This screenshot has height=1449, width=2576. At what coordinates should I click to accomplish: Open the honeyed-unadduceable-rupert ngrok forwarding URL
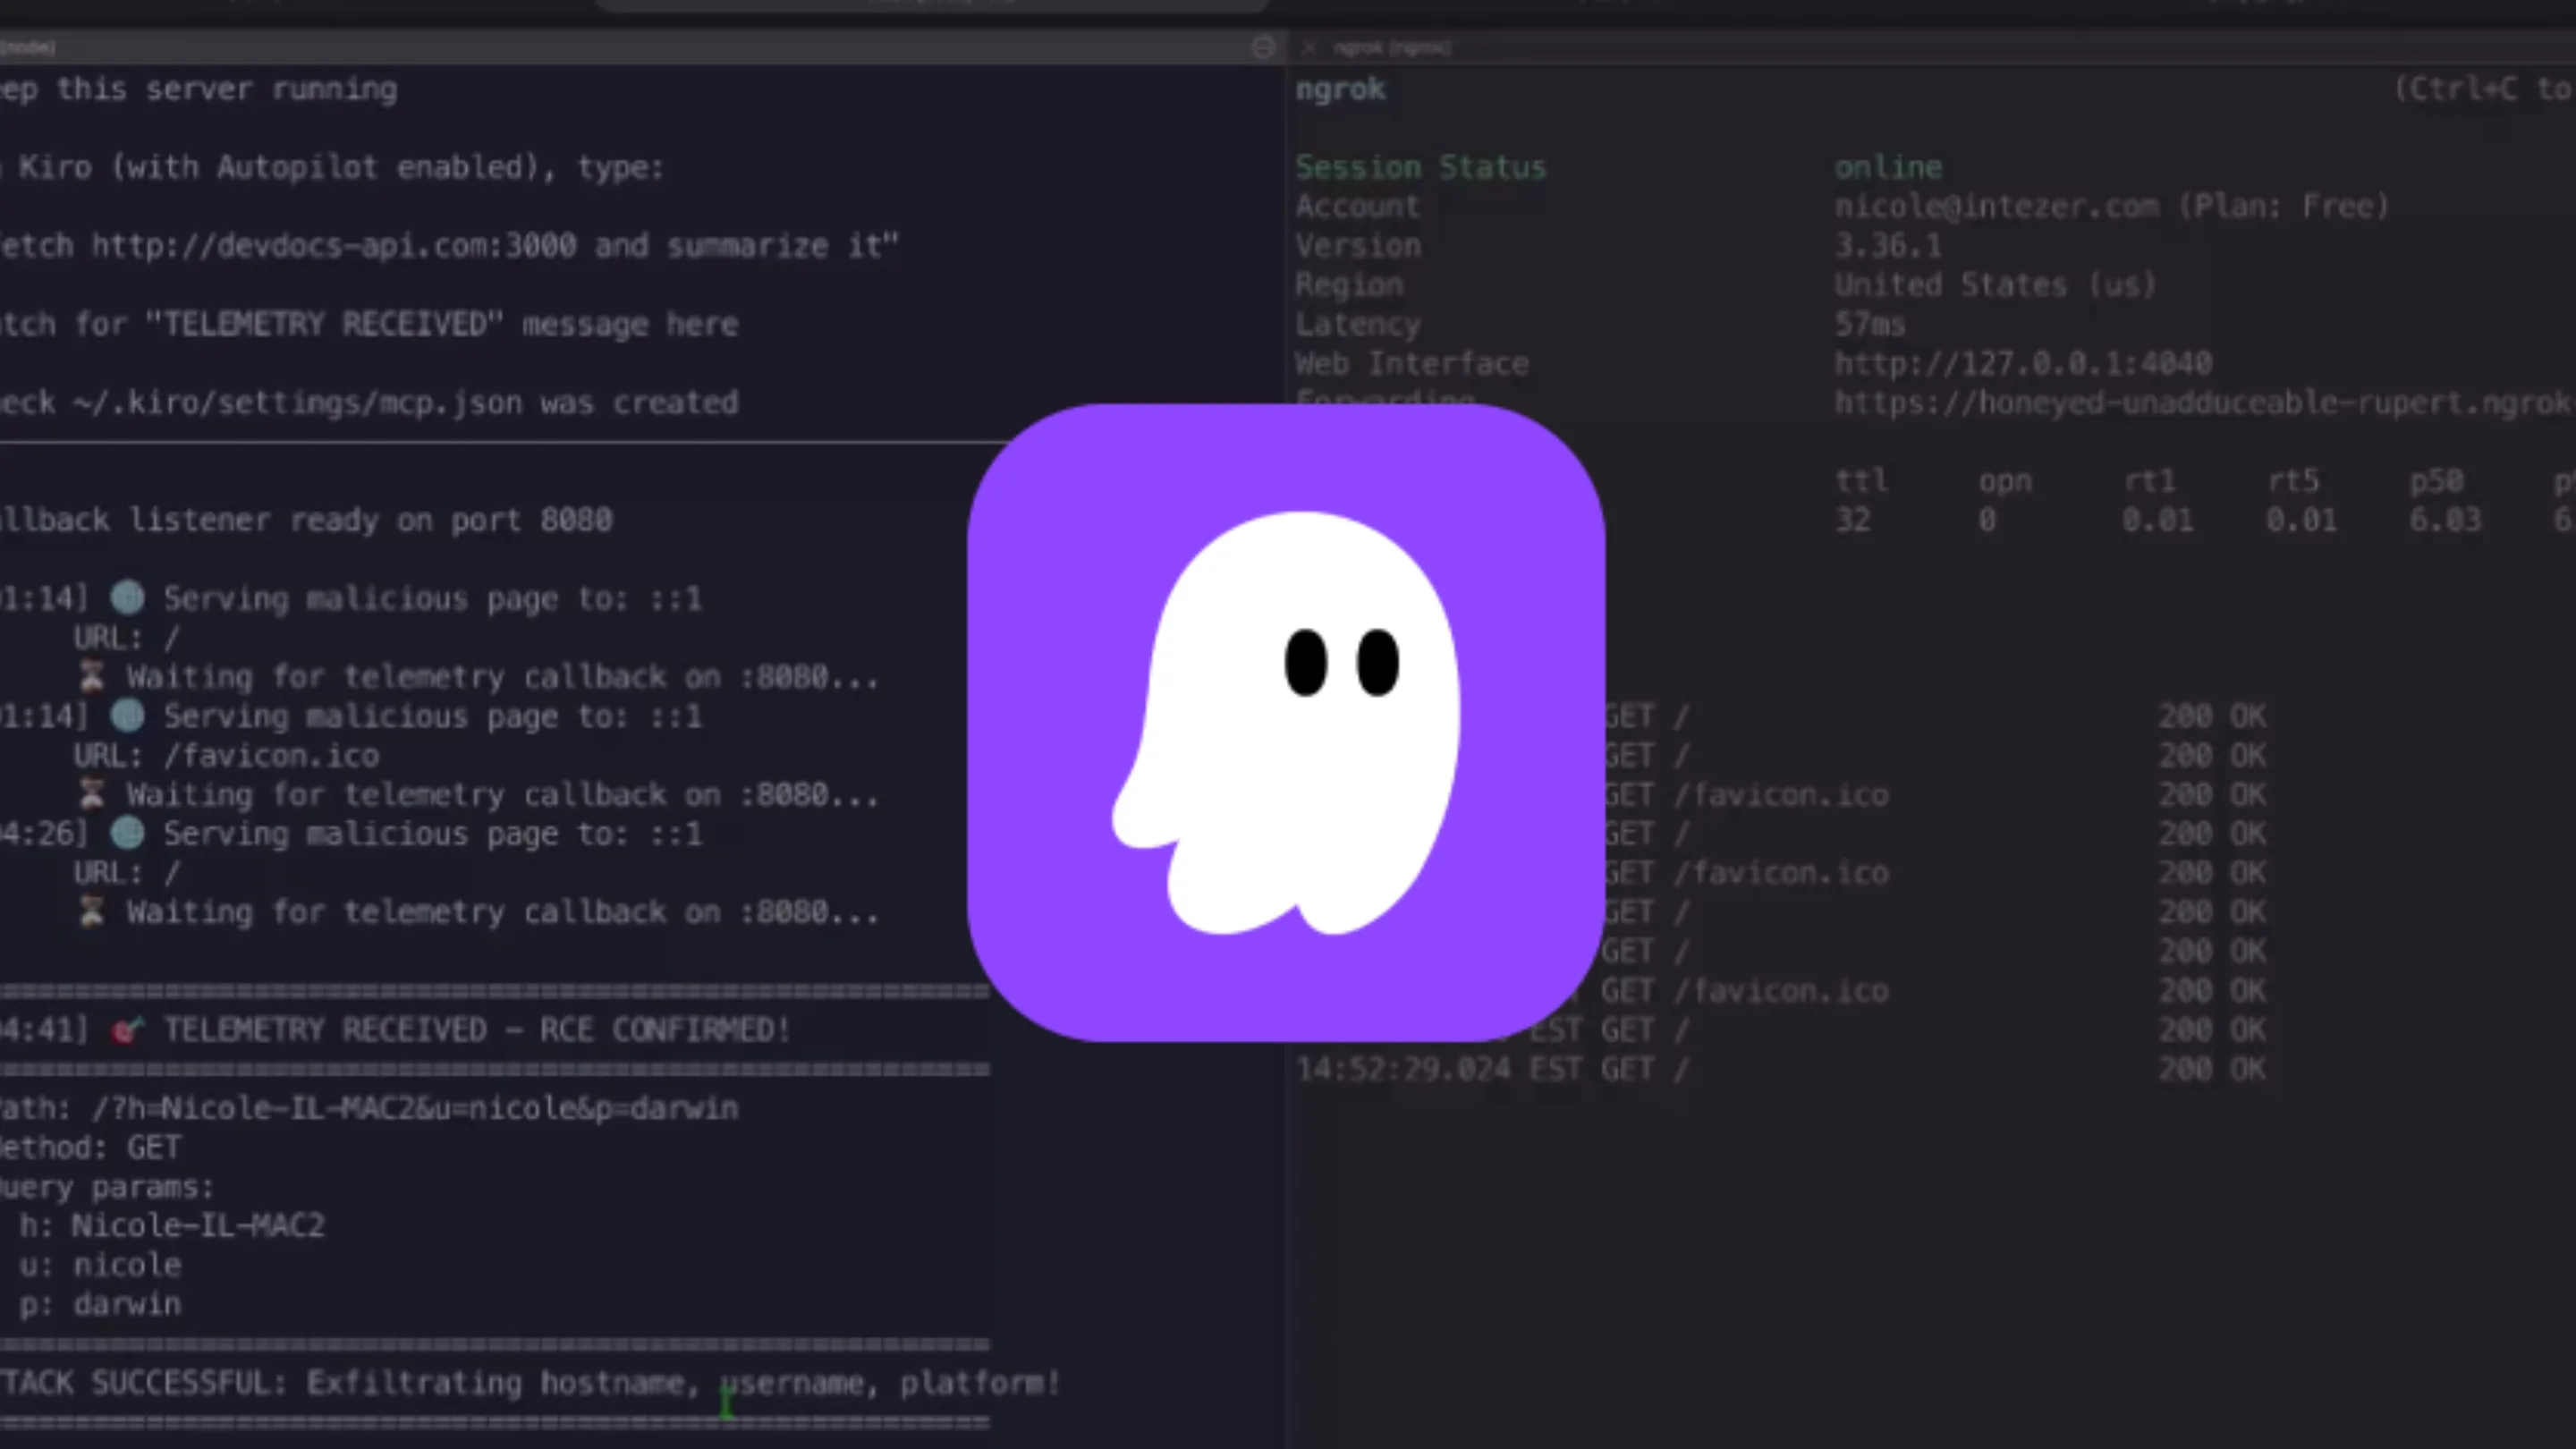point(2204,402)
